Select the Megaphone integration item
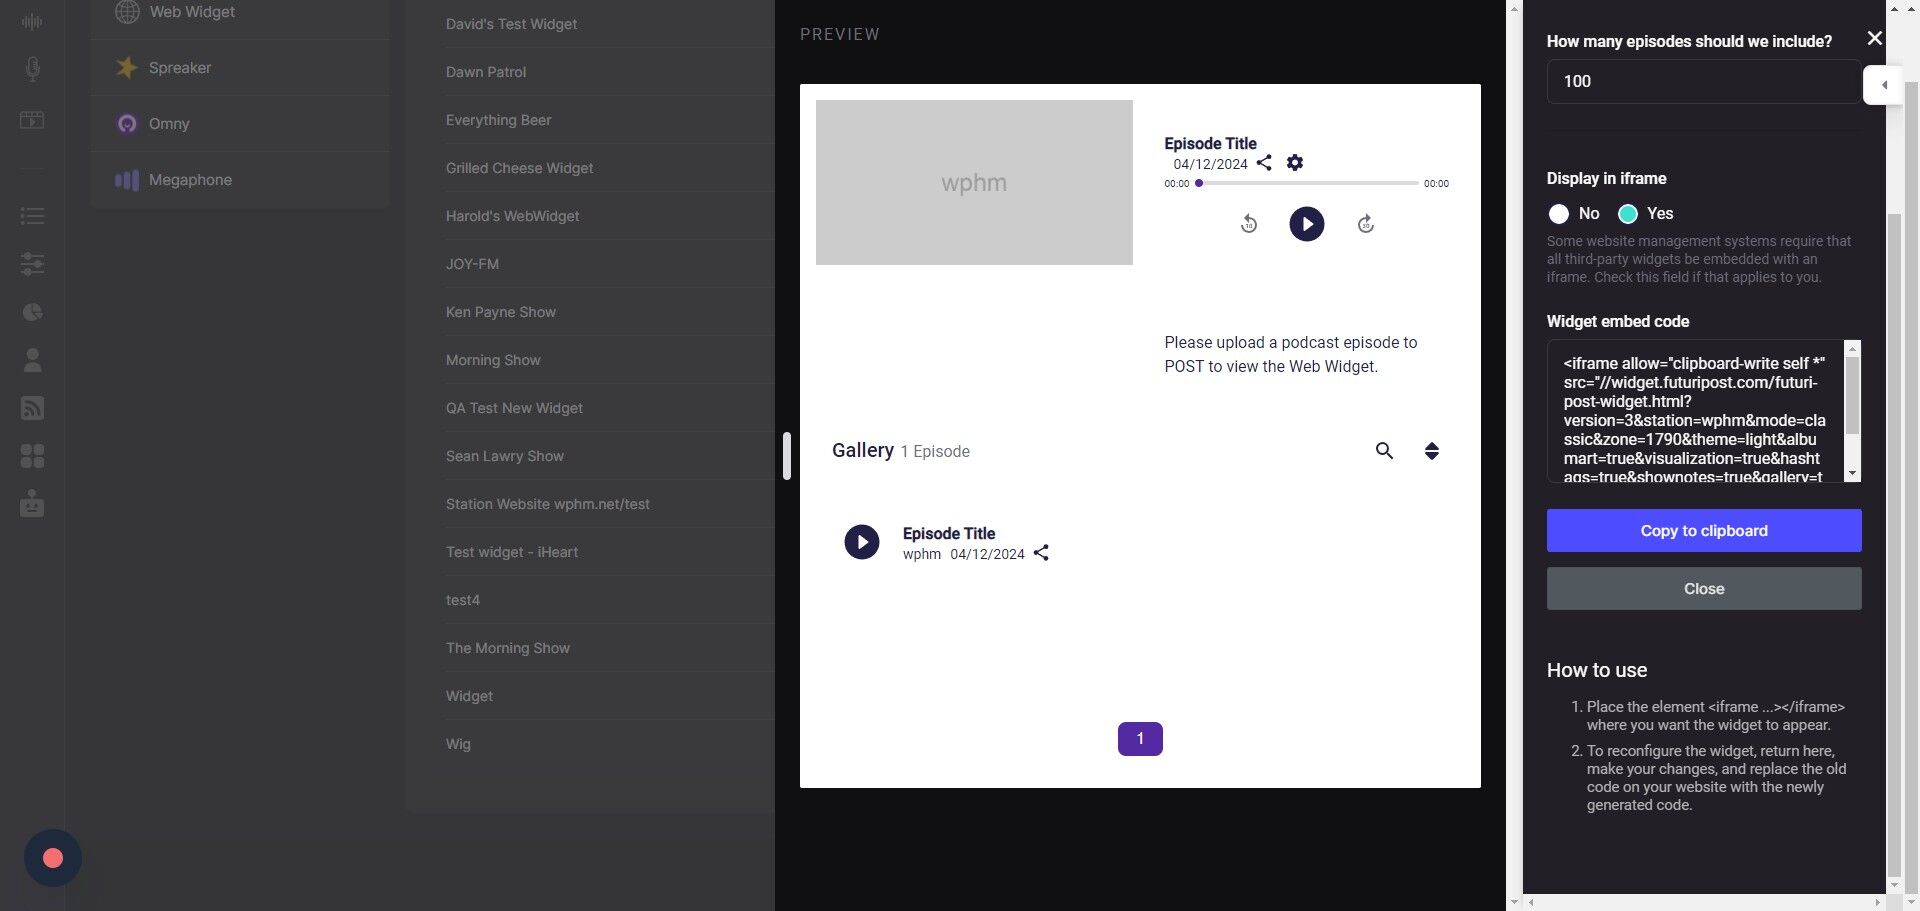 point(190,180)
